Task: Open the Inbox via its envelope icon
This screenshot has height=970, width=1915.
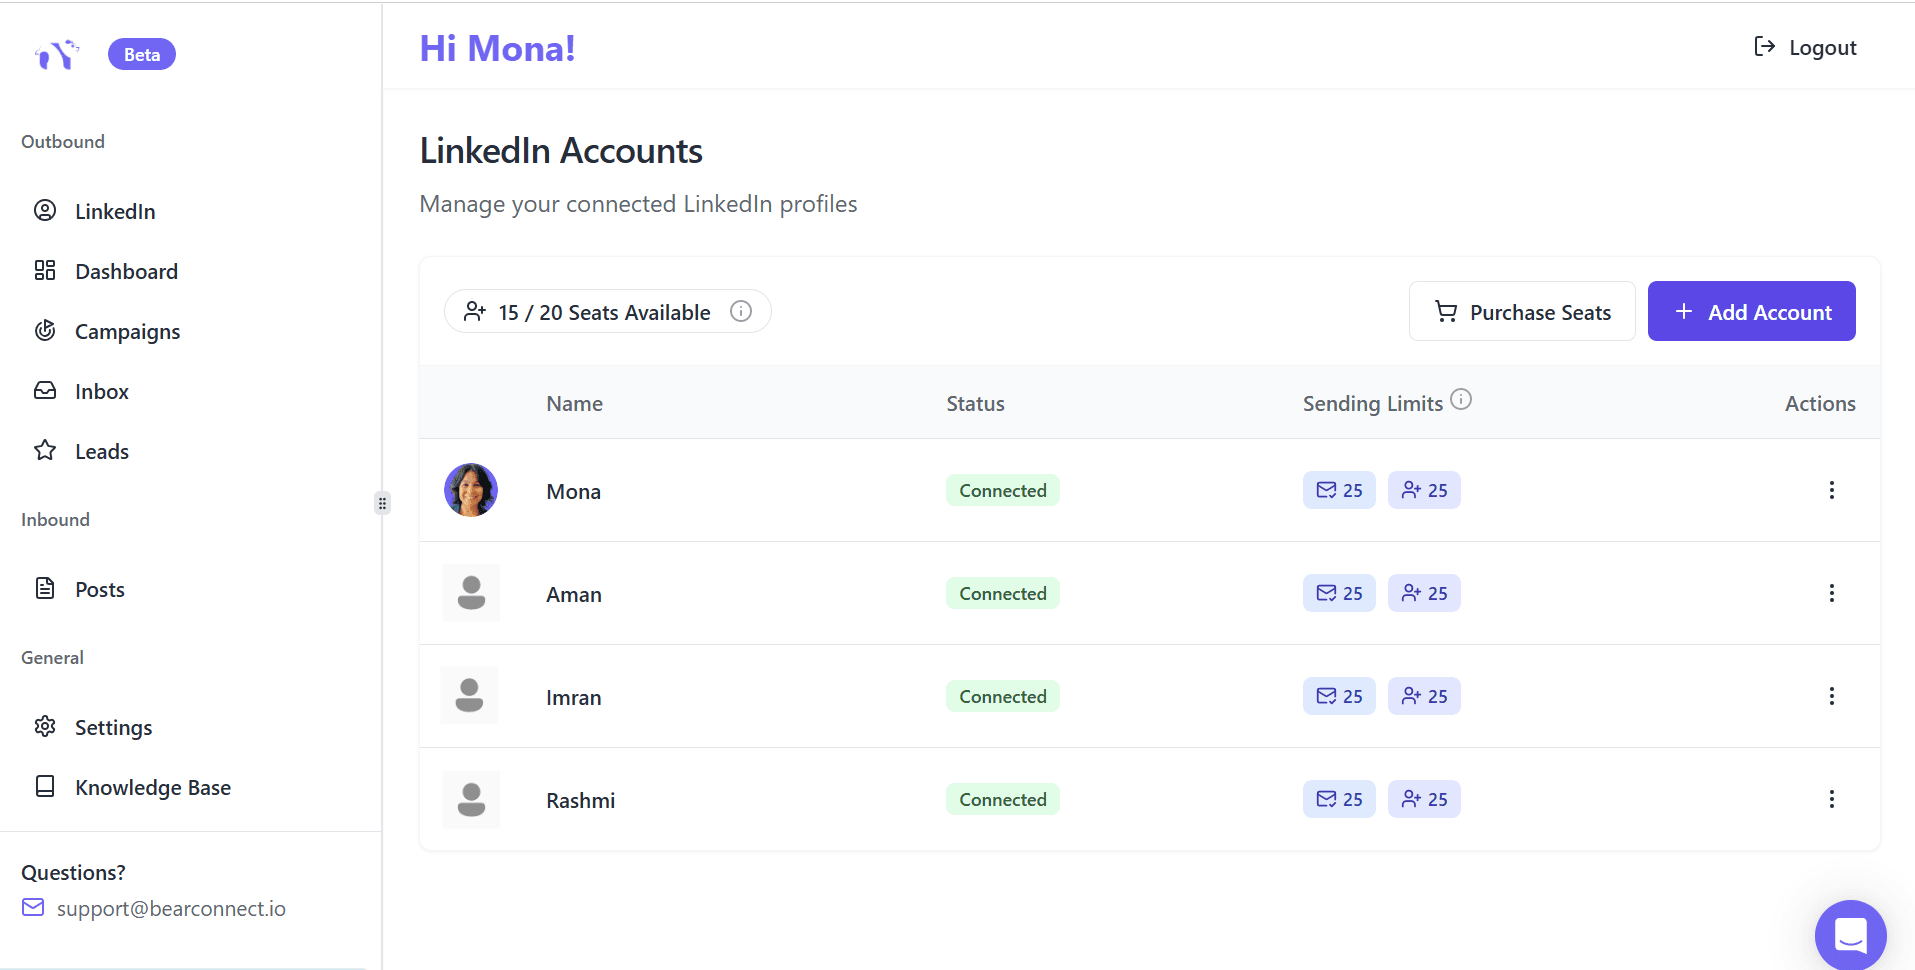Action: click(x=45, y=390)
